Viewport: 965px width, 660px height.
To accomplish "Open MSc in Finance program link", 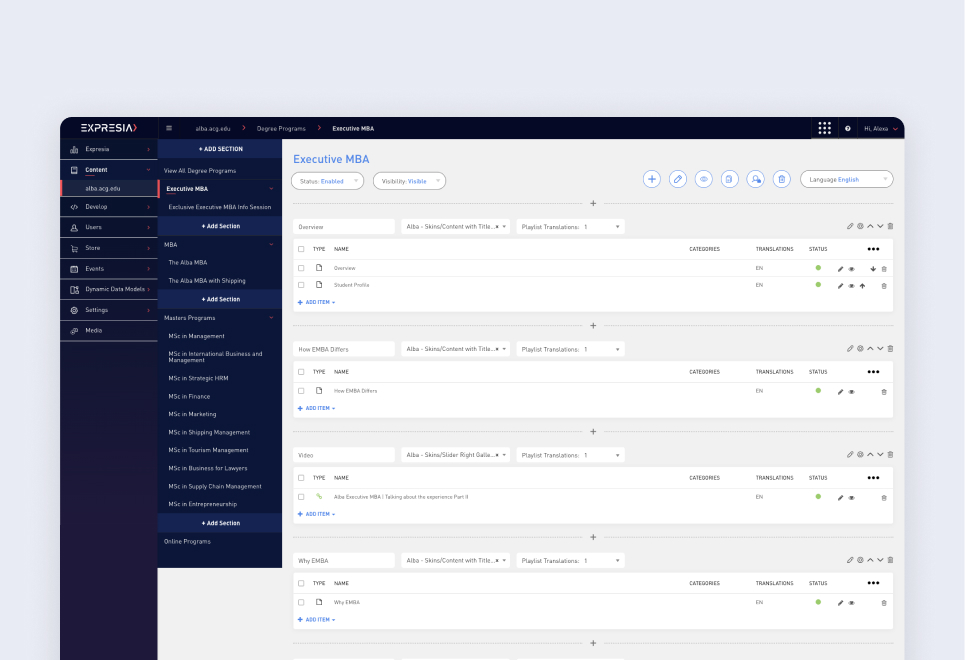I will point(189,397).
